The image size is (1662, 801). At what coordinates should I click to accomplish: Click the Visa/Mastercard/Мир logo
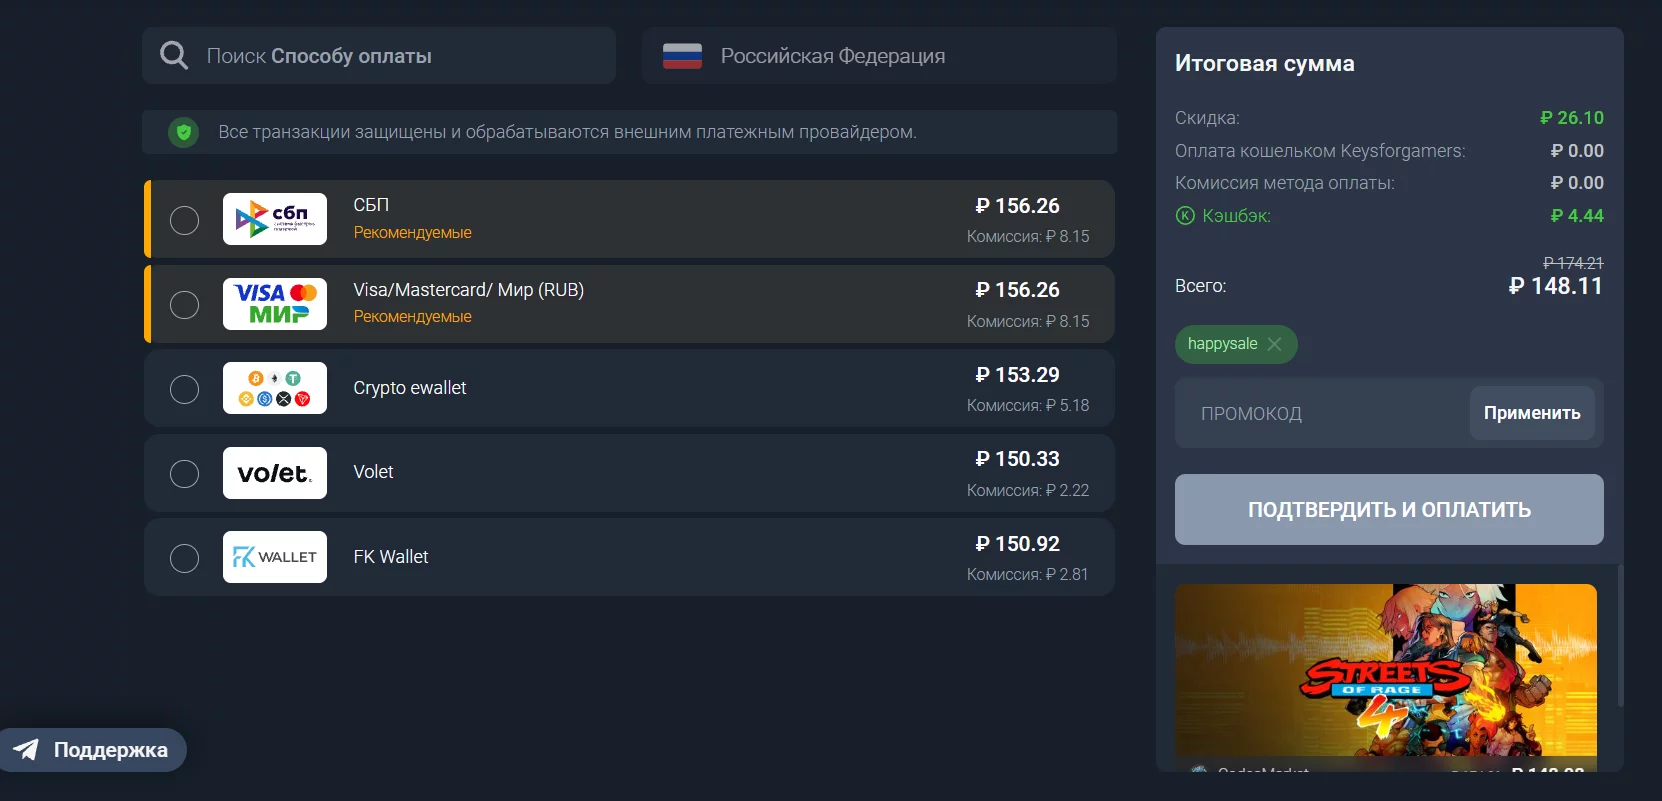(275, 304)
